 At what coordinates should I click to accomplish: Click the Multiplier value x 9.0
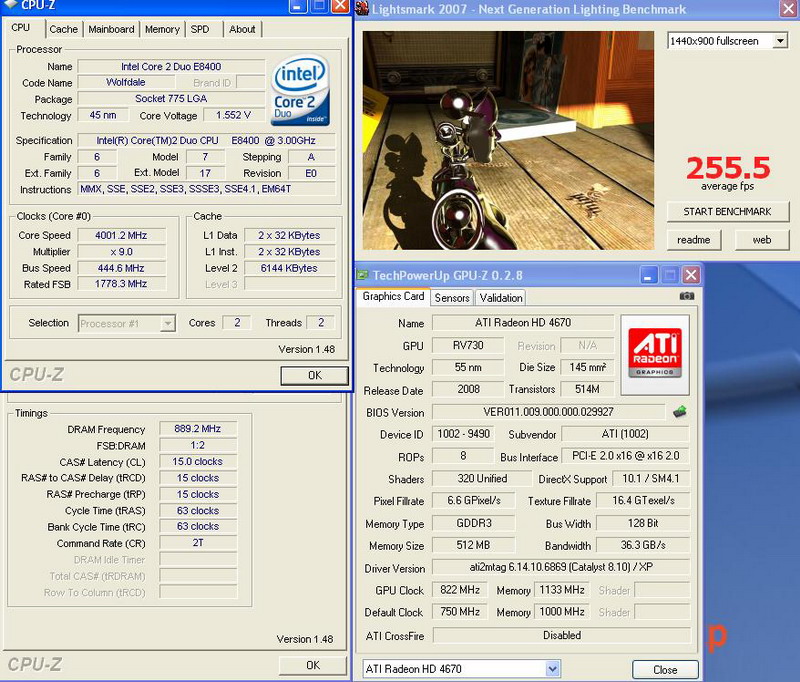[x=121, y=251]
